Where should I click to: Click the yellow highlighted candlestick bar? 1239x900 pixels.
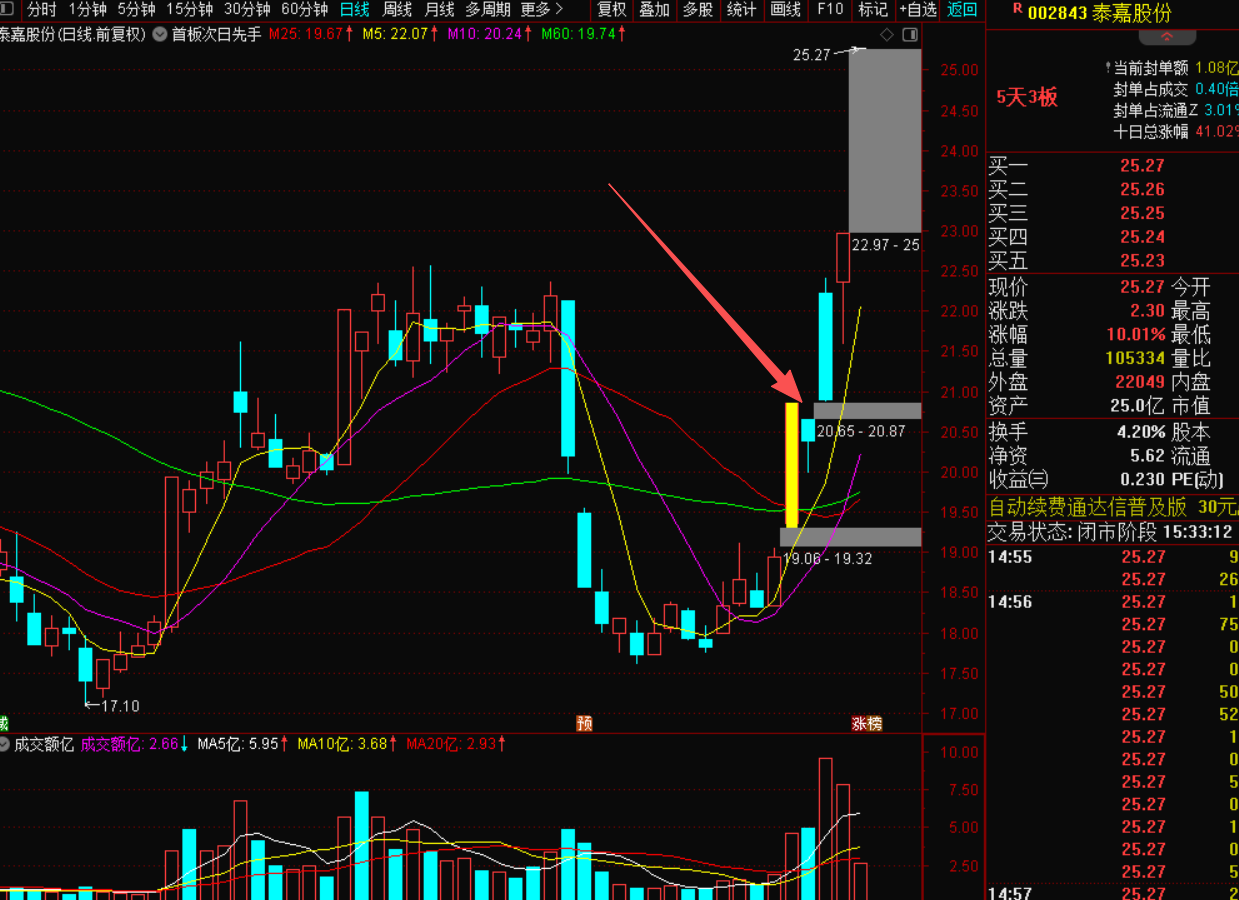791,465
